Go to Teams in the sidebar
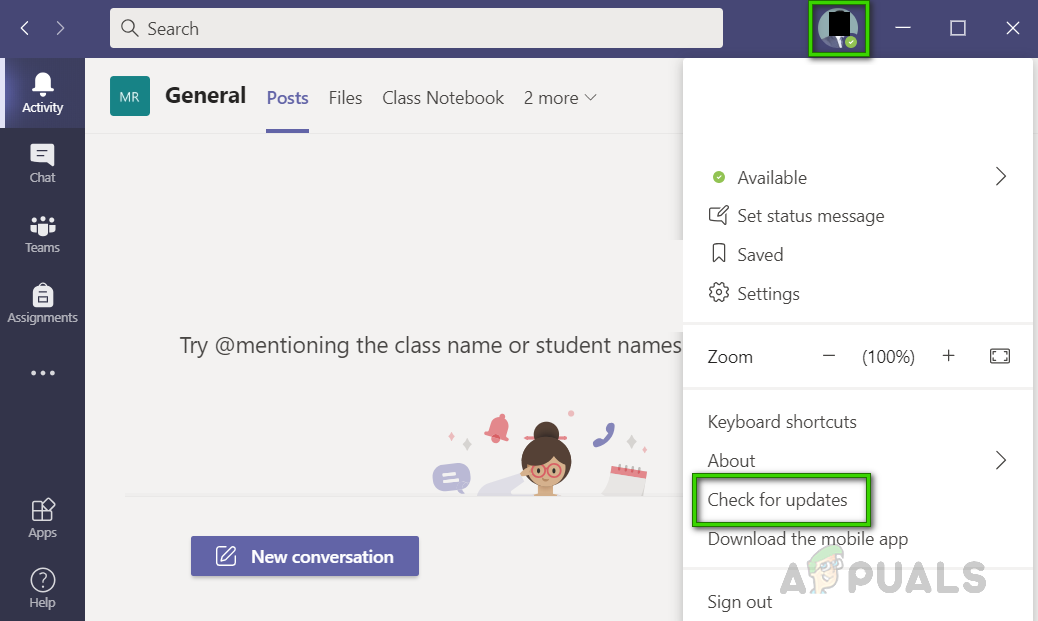Image resolution: width=1038 pixels, height=621 pixels. coord(42,233)
